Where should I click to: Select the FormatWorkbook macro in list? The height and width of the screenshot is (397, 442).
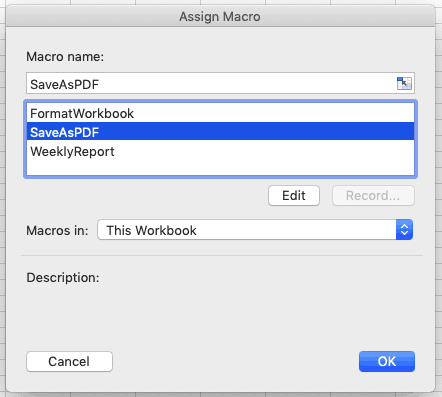(220, 113)
